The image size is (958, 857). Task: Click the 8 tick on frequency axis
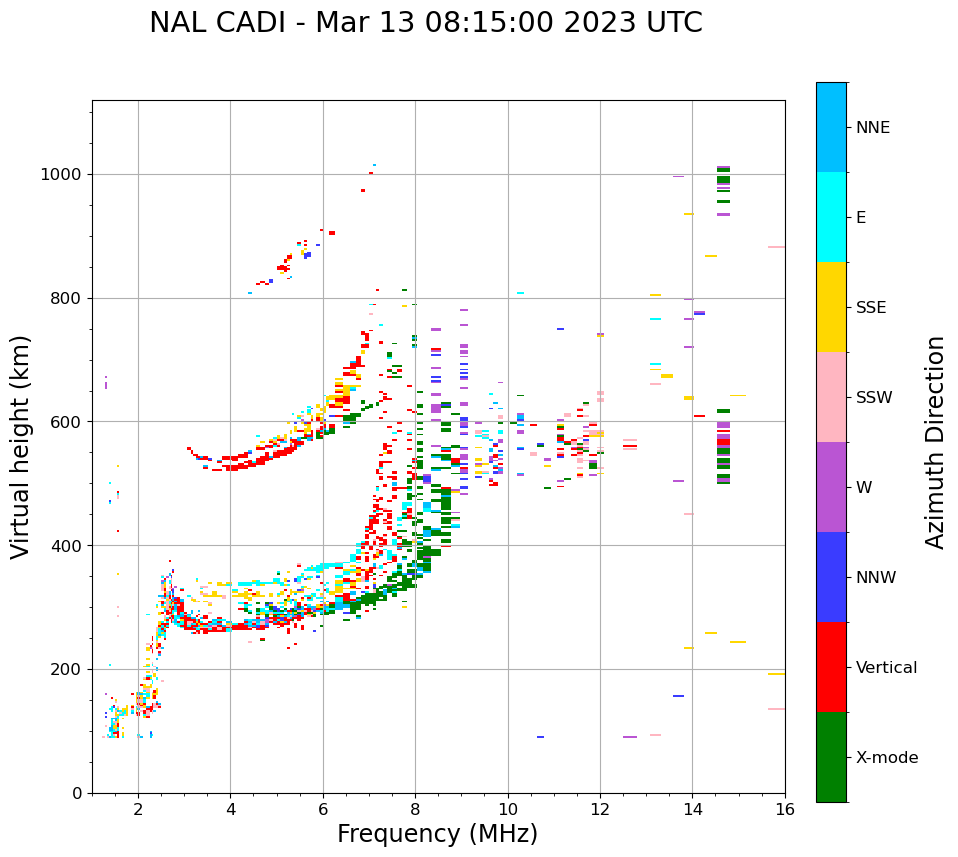[x=415, y=808]
